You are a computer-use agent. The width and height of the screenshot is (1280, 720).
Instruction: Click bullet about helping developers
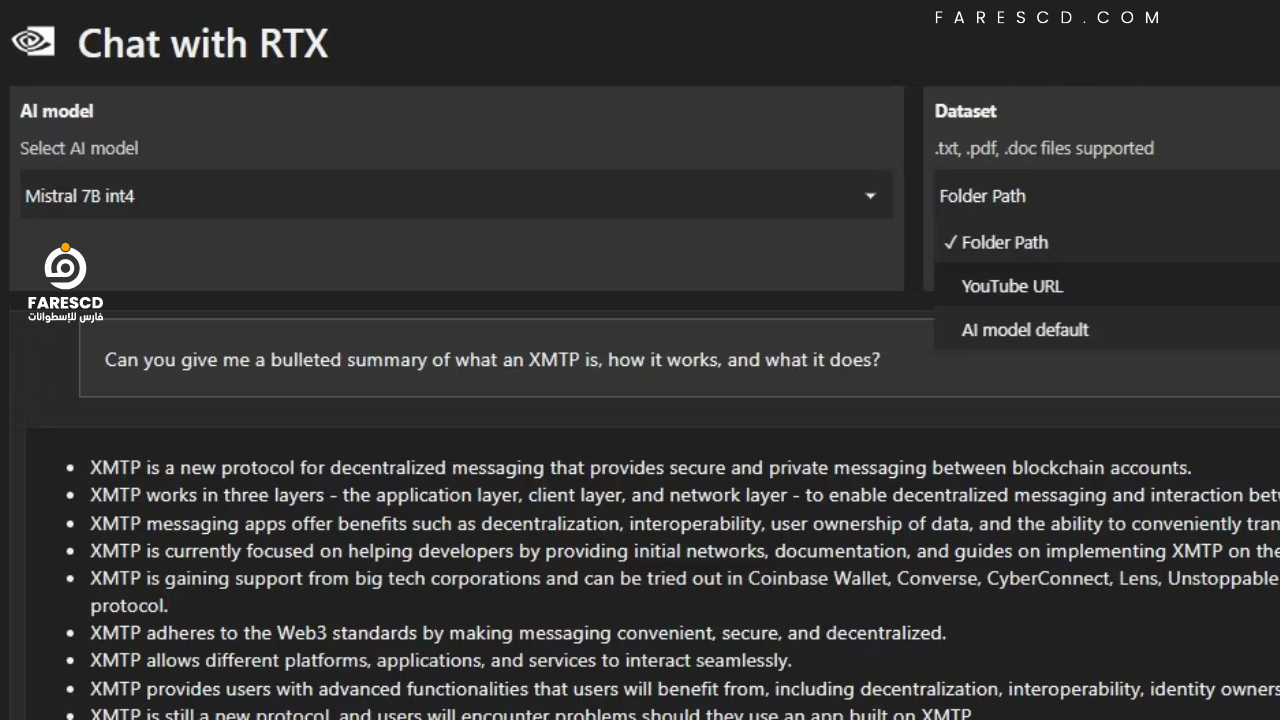tap(685, 551)
